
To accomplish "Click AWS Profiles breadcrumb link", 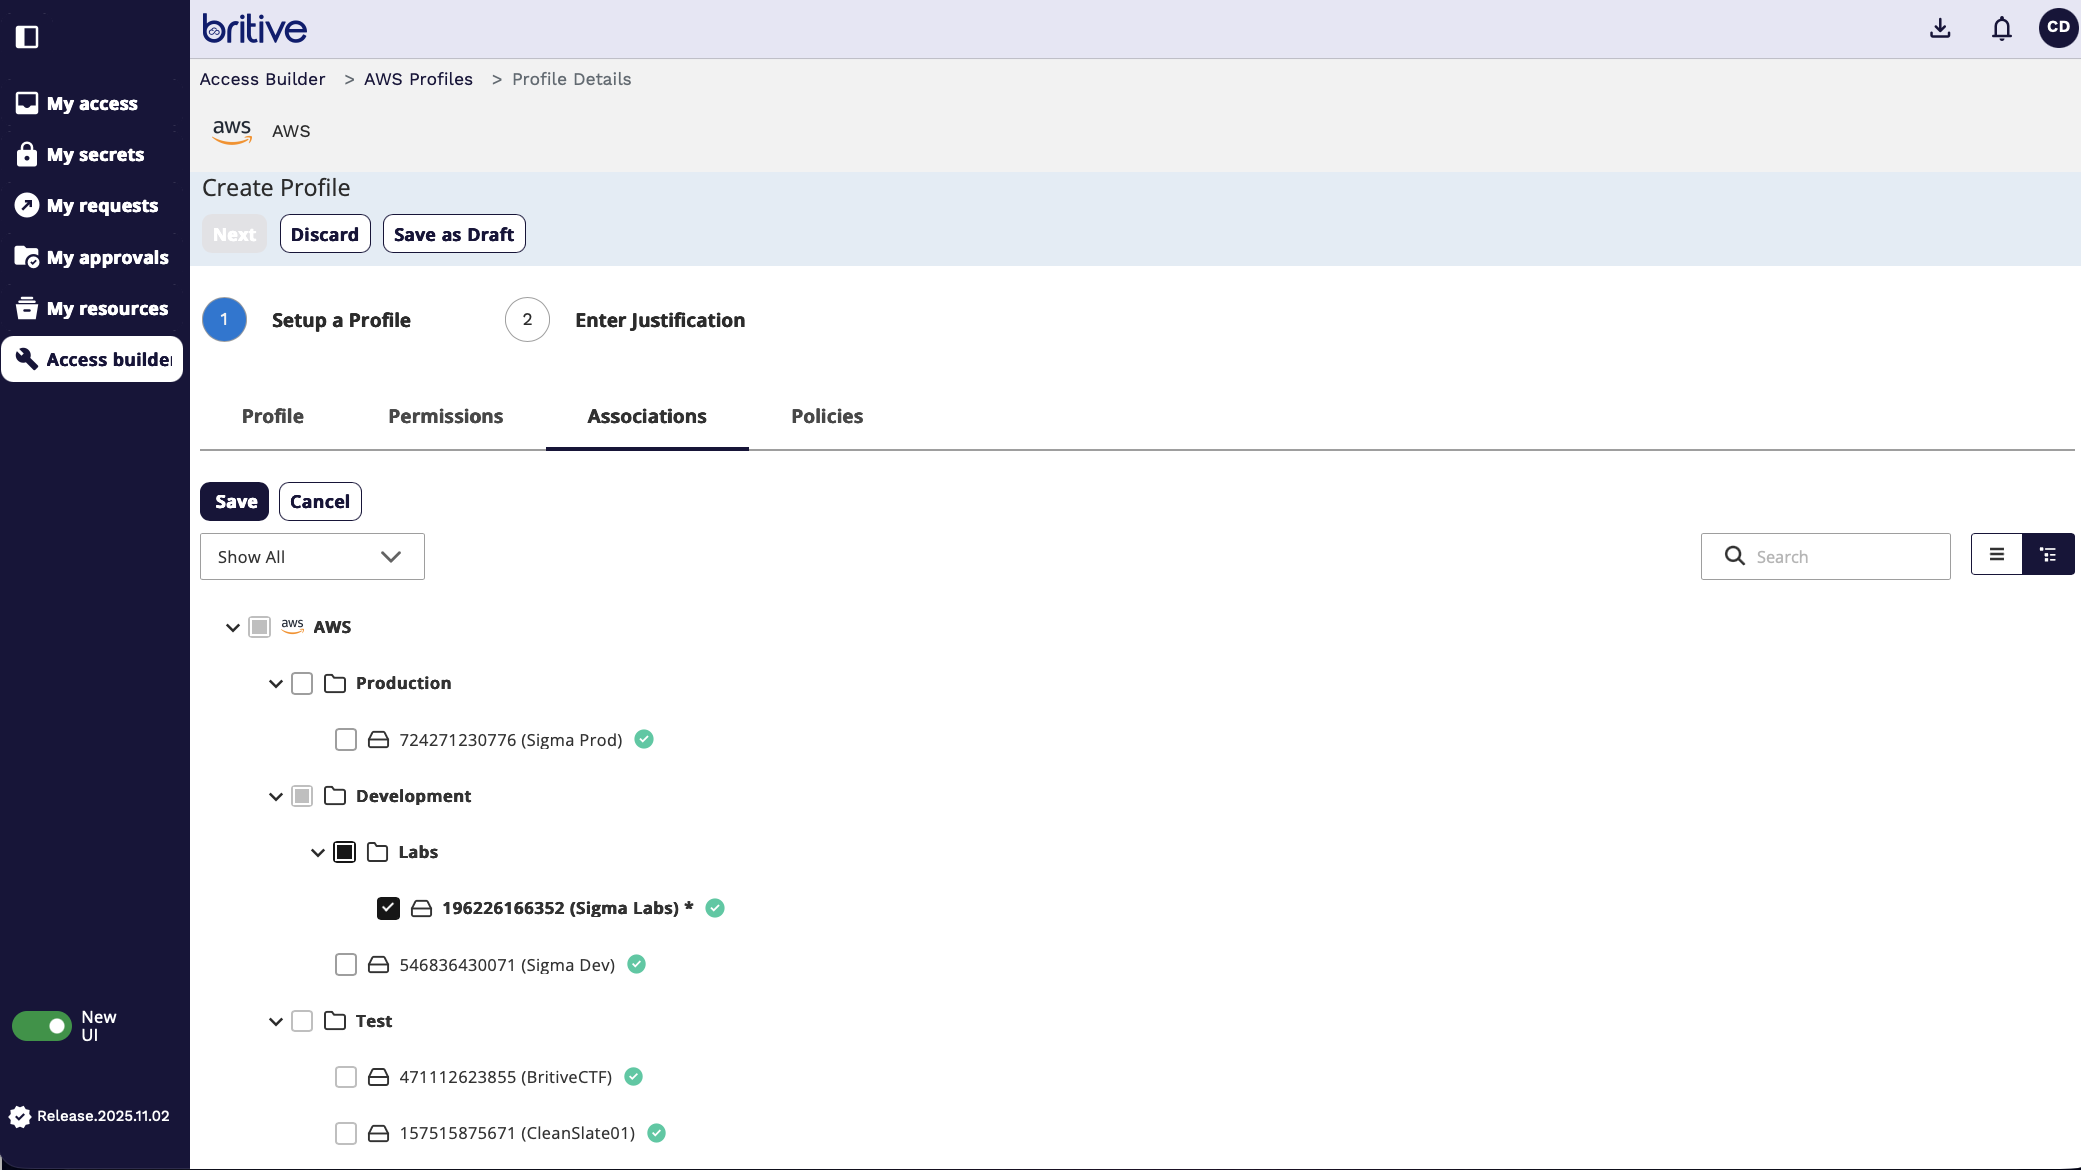I will 418,79.
